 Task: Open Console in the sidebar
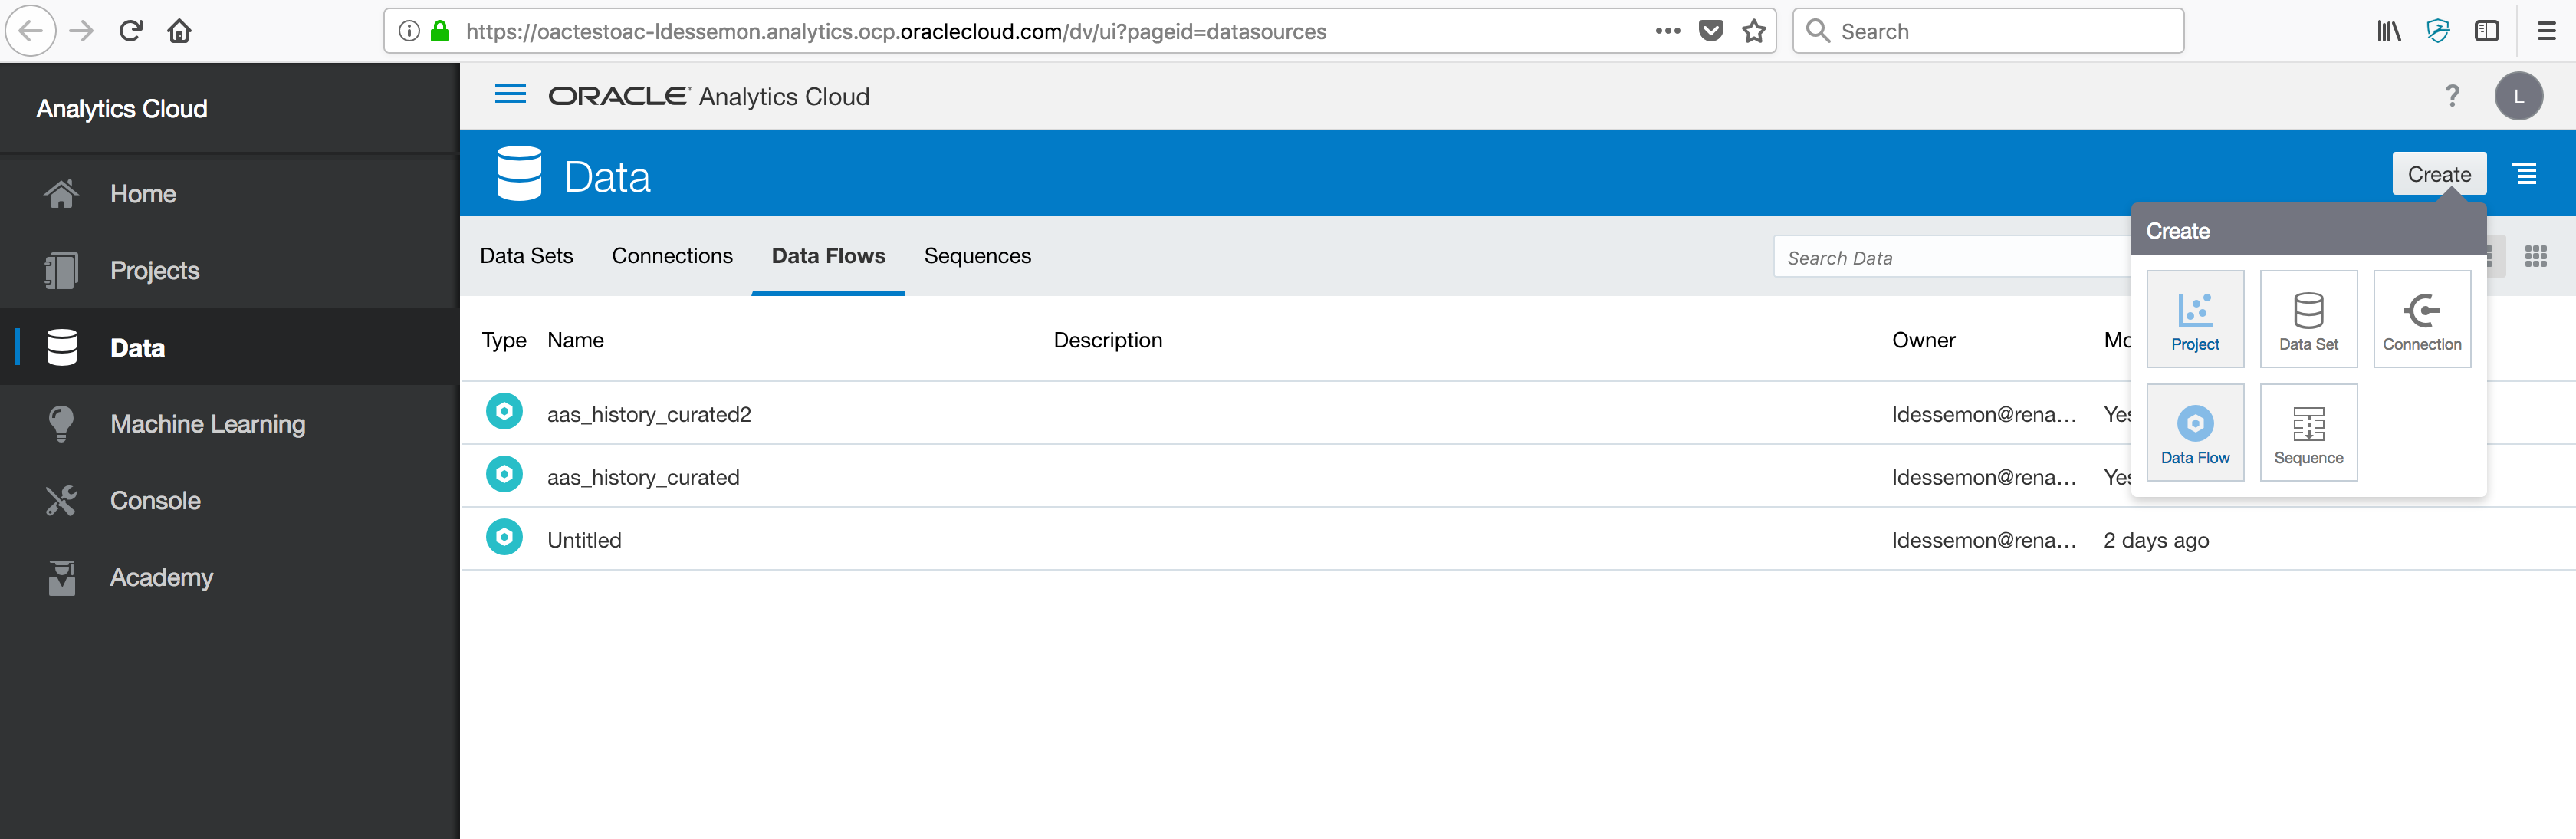(x=229, y=501)
